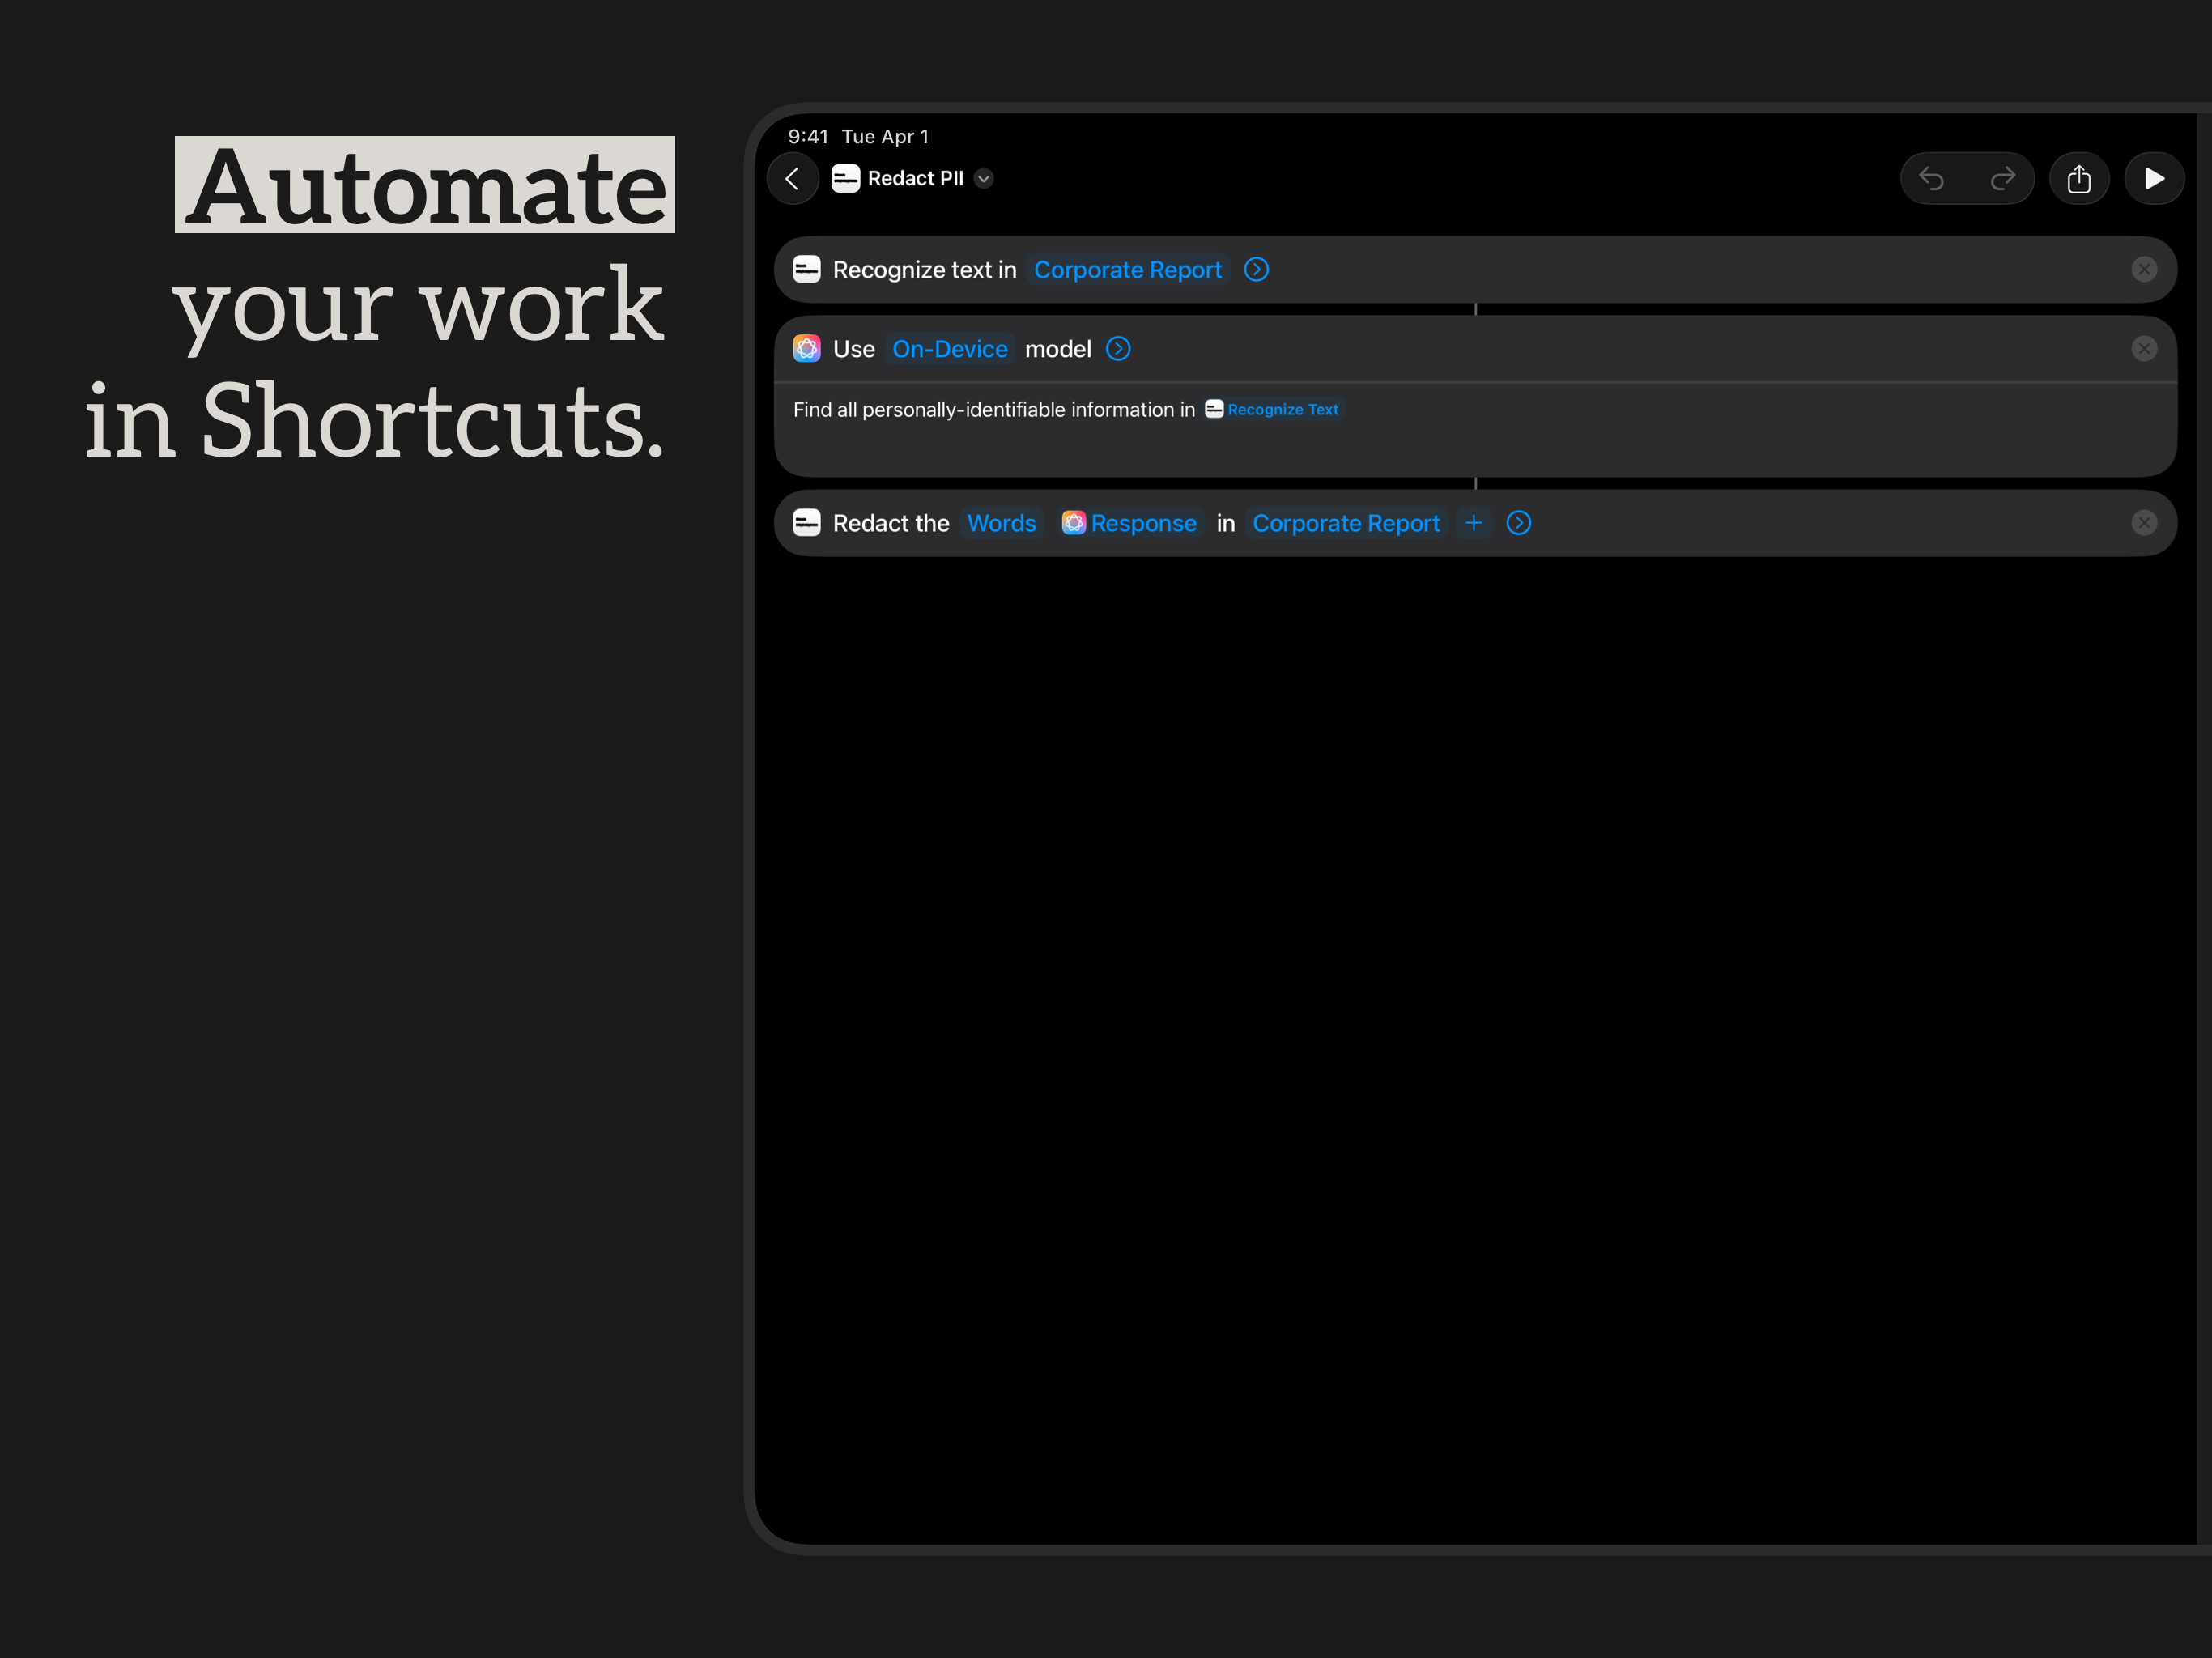Select Corporate Report in the Redact action
The image size is (2212, 1658).
[1346, 523]
